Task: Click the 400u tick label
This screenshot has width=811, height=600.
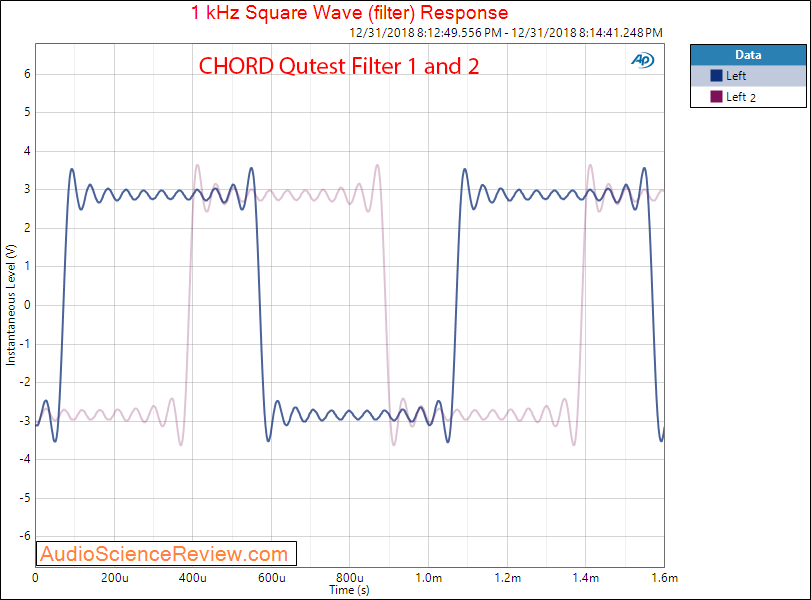Action: 192,578
